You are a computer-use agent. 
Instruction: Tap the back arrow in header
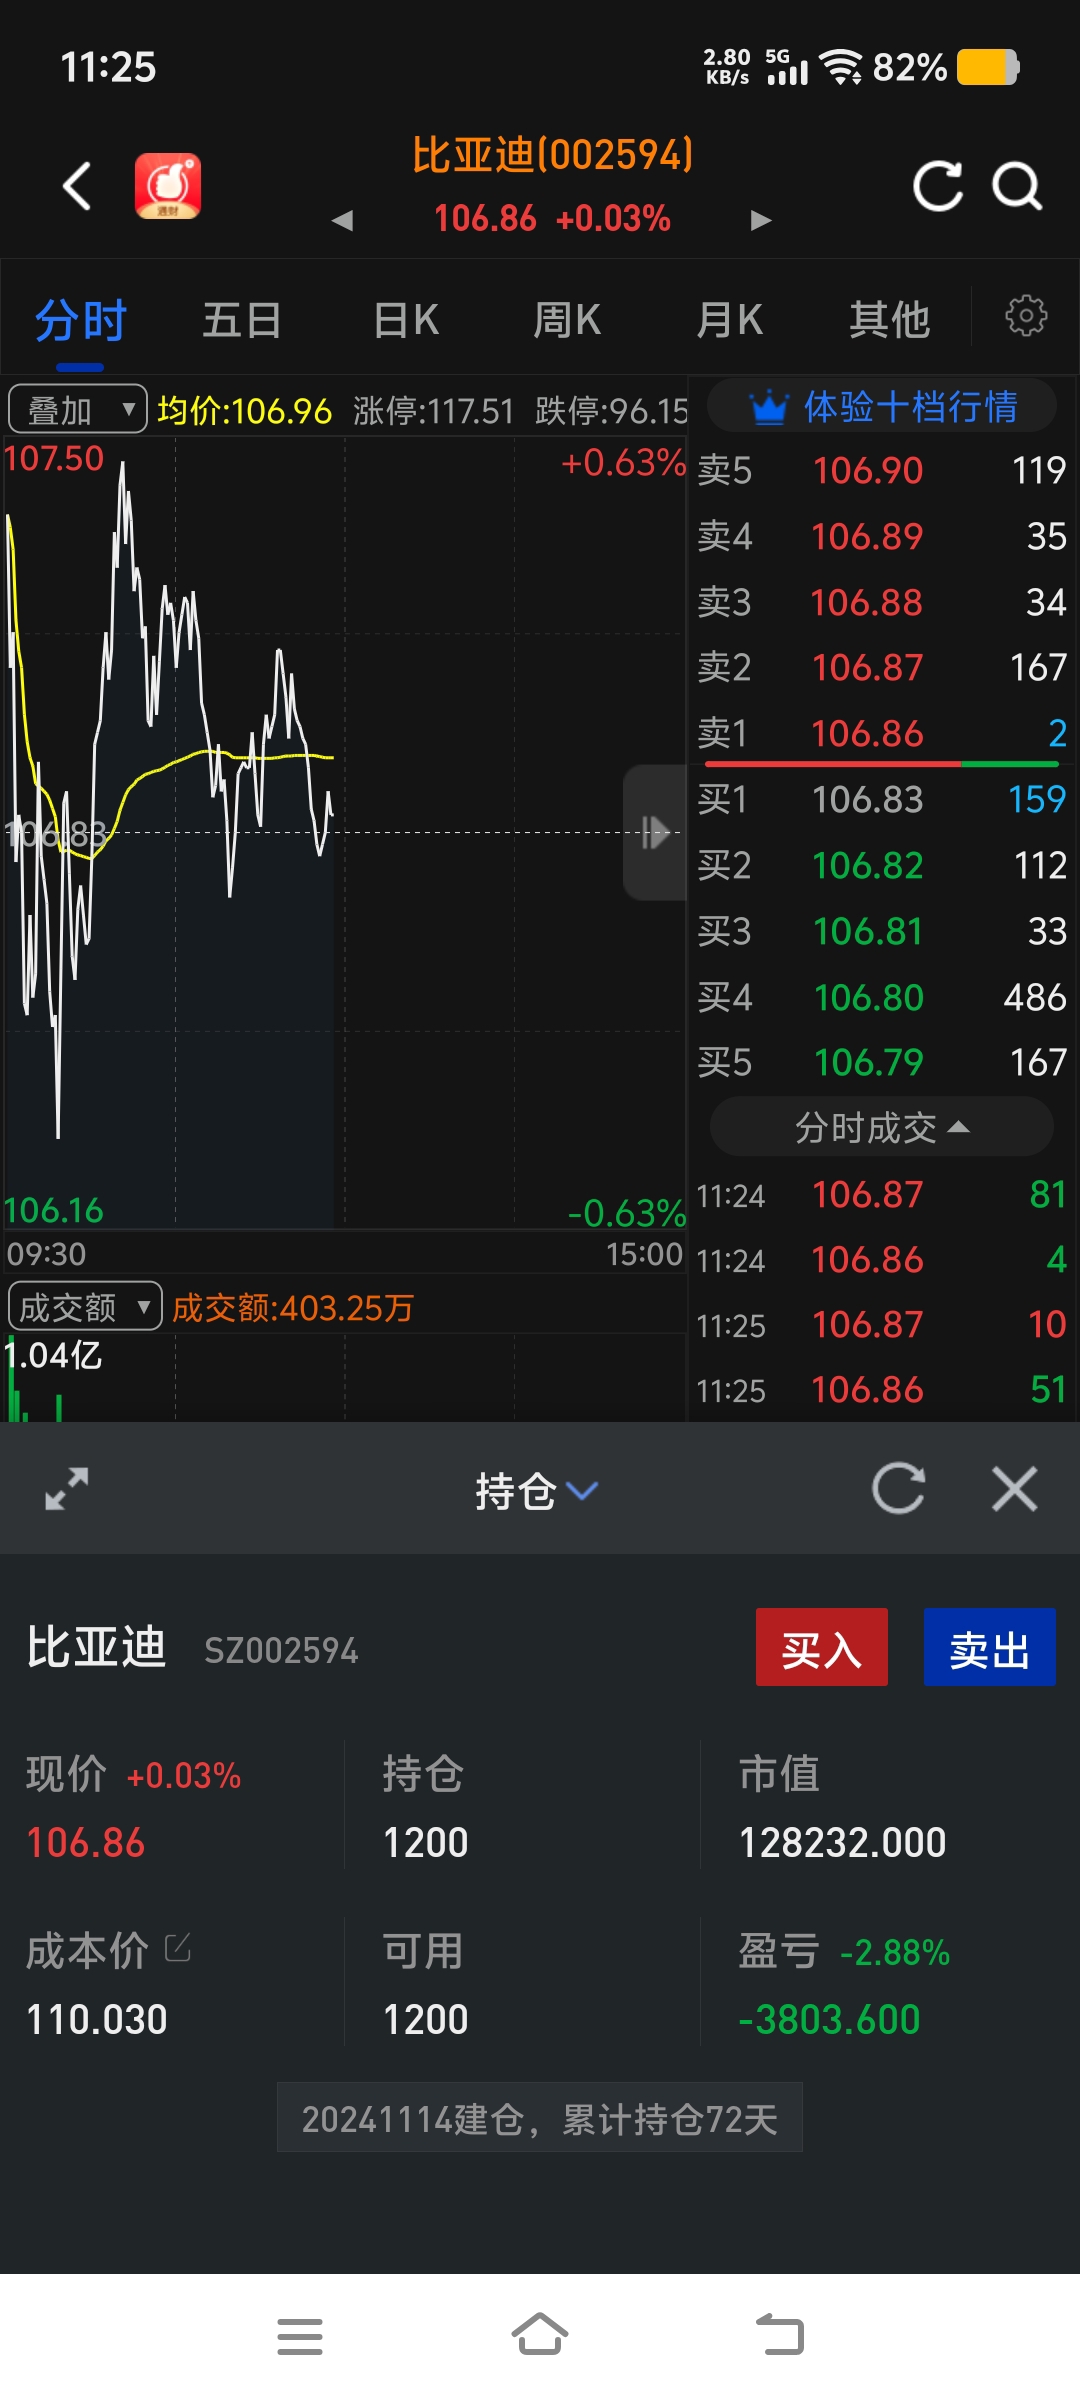(x=77, y=186)
